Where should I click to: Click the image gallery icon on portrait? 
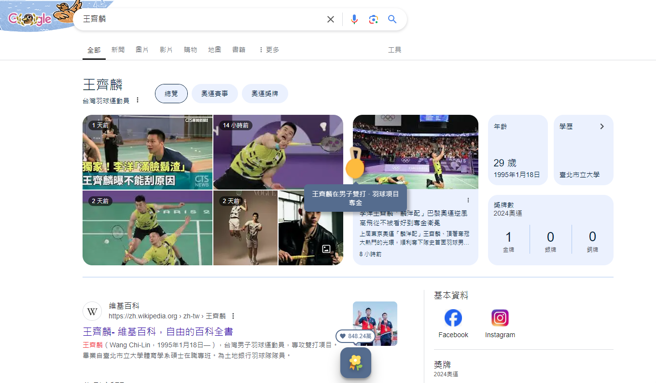point(326,249)
